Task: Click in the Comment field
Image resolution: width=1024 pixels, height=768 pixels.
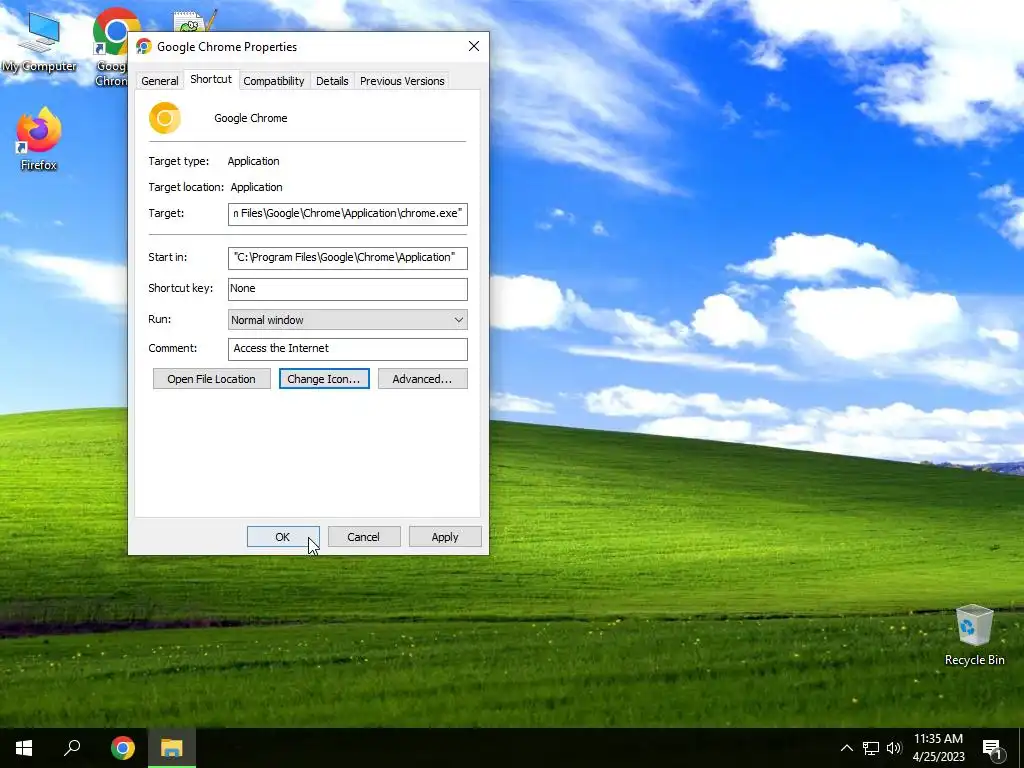Action: pos(347,349)
